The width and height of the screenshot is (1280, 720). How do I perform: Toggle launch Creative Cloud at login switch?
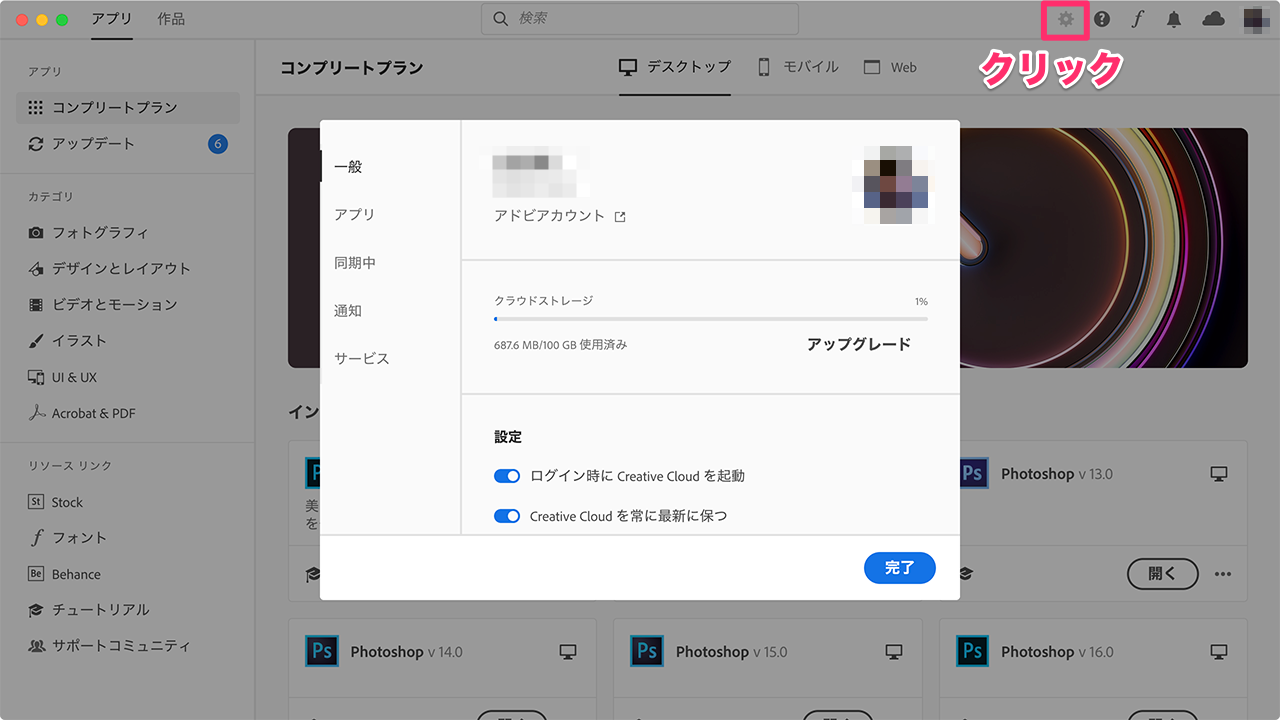[x=507, y=476]
